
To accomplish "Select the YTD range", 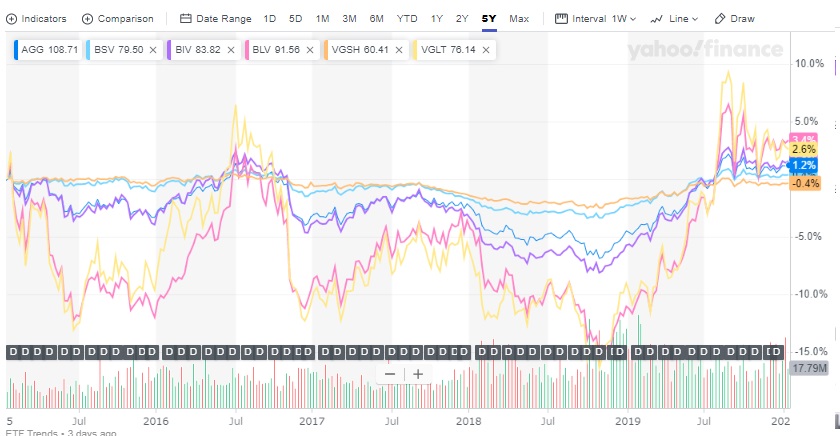I will click(407, 19).
